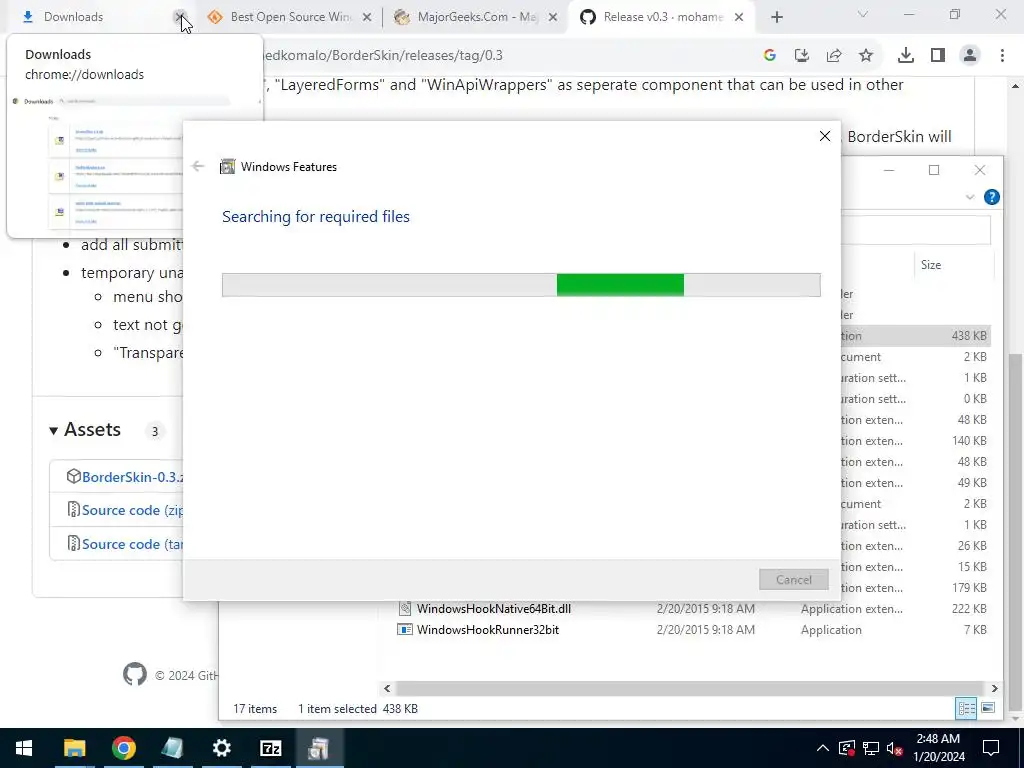Download Source code tar link

coord(132,544)
